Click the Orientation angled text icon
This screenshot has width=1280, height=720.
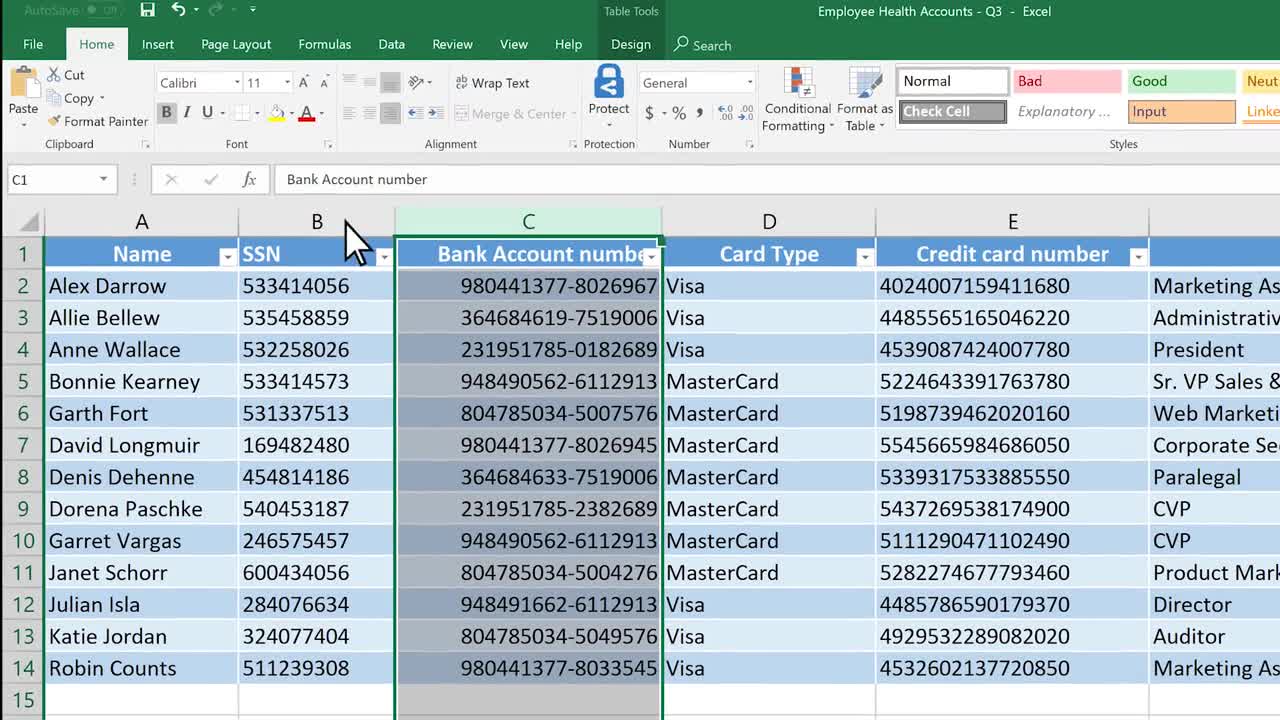[417, 83]
